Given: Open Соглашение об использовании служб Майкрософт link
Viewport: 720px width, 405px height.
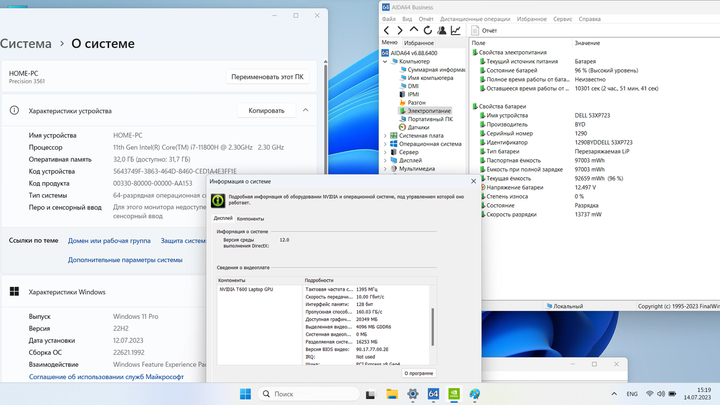Looking at the screenshot, I should coord(106,377).
